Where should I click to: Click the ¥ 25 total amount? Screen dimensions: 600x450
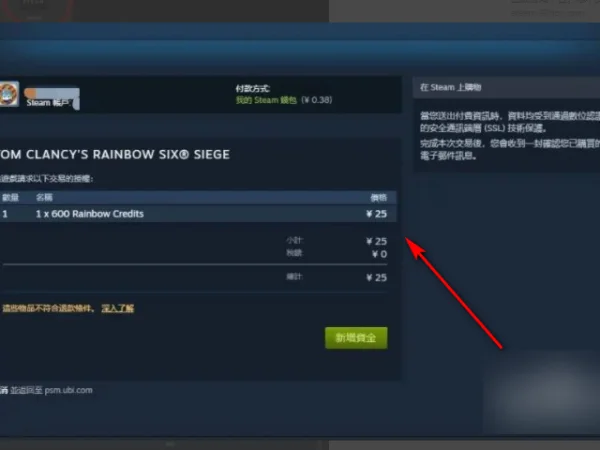[376, 277]
